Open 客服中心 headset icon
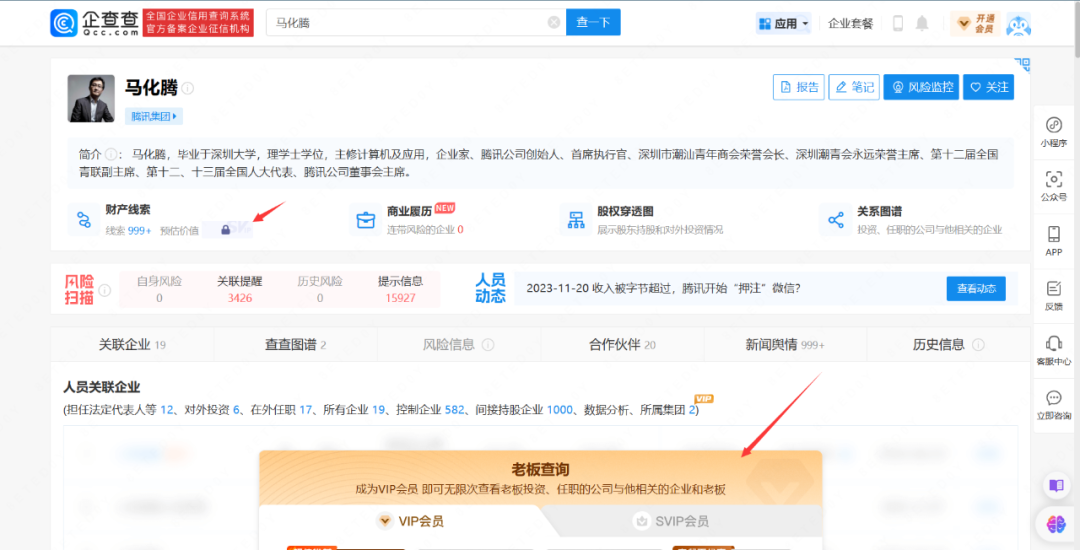 click(x=1054, y=349)
